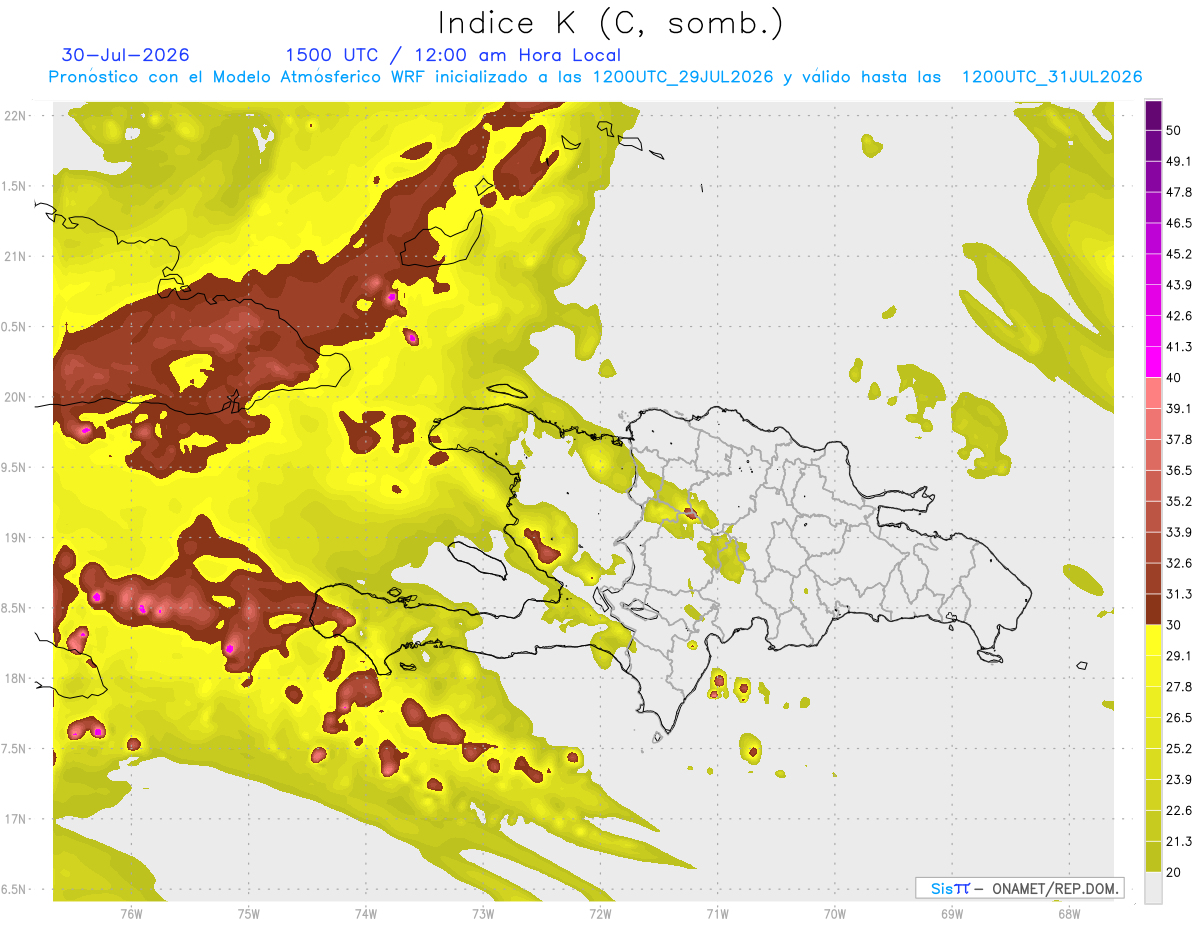1200x927 pixels.
Task: Click the "23.9" color scale label
Action: [x=1179, y=779]
